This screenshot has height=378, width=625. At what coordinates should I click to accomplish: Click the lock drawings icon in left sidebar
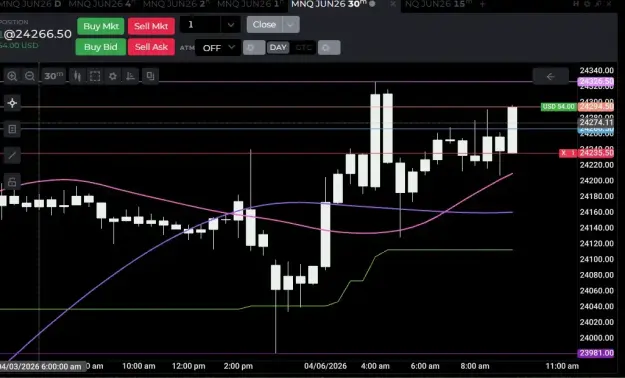12,182
